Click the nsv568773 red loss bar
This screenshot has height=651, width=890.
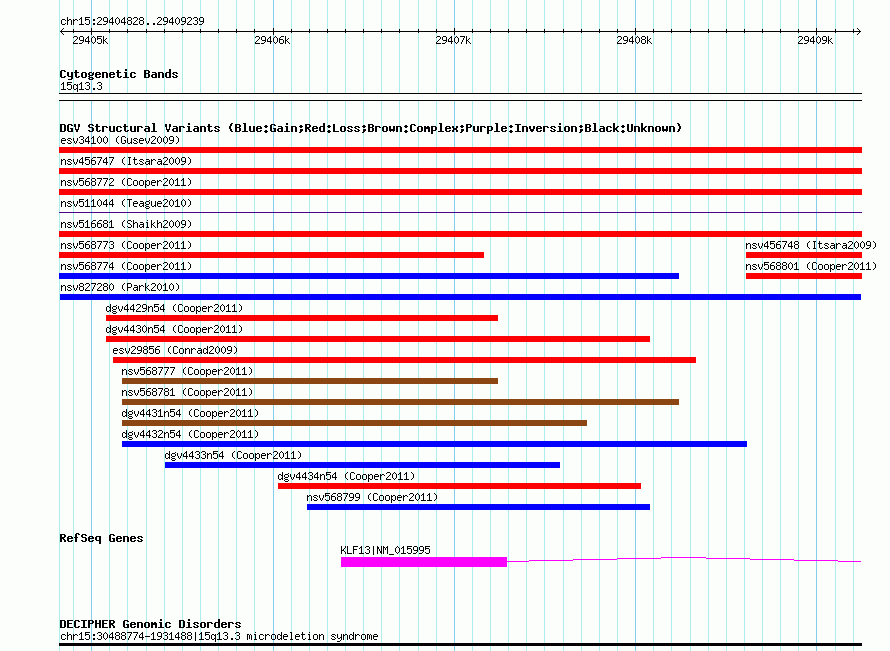(271, 255)
